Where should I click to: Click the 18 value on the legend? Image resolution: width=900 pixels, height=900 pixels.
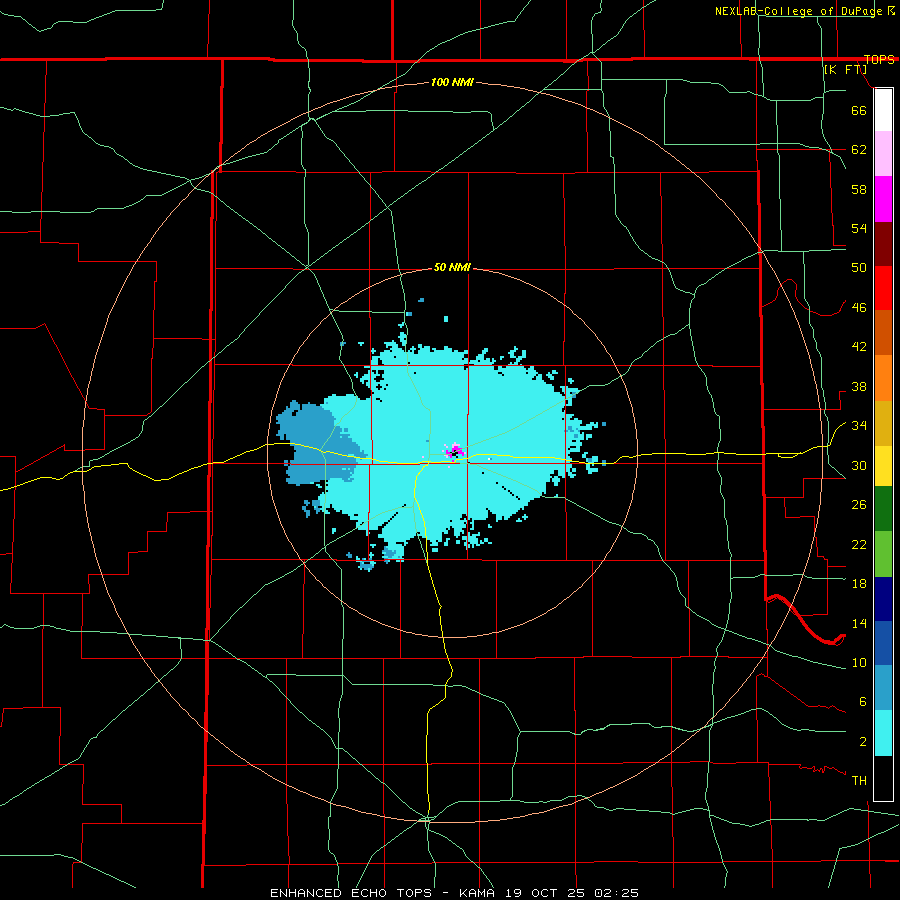tap(859, 583)
